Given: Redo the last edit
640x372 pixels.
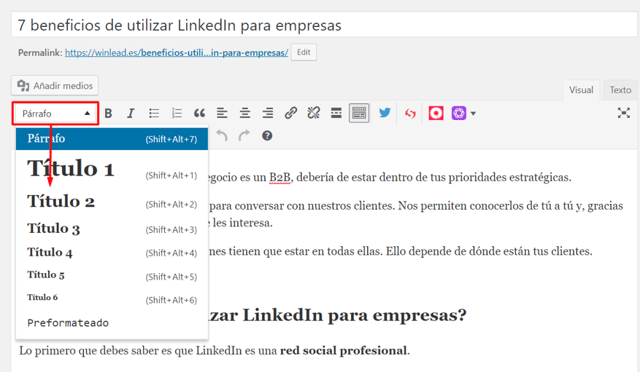Looking at the screenshot, I should click(244, 136).
